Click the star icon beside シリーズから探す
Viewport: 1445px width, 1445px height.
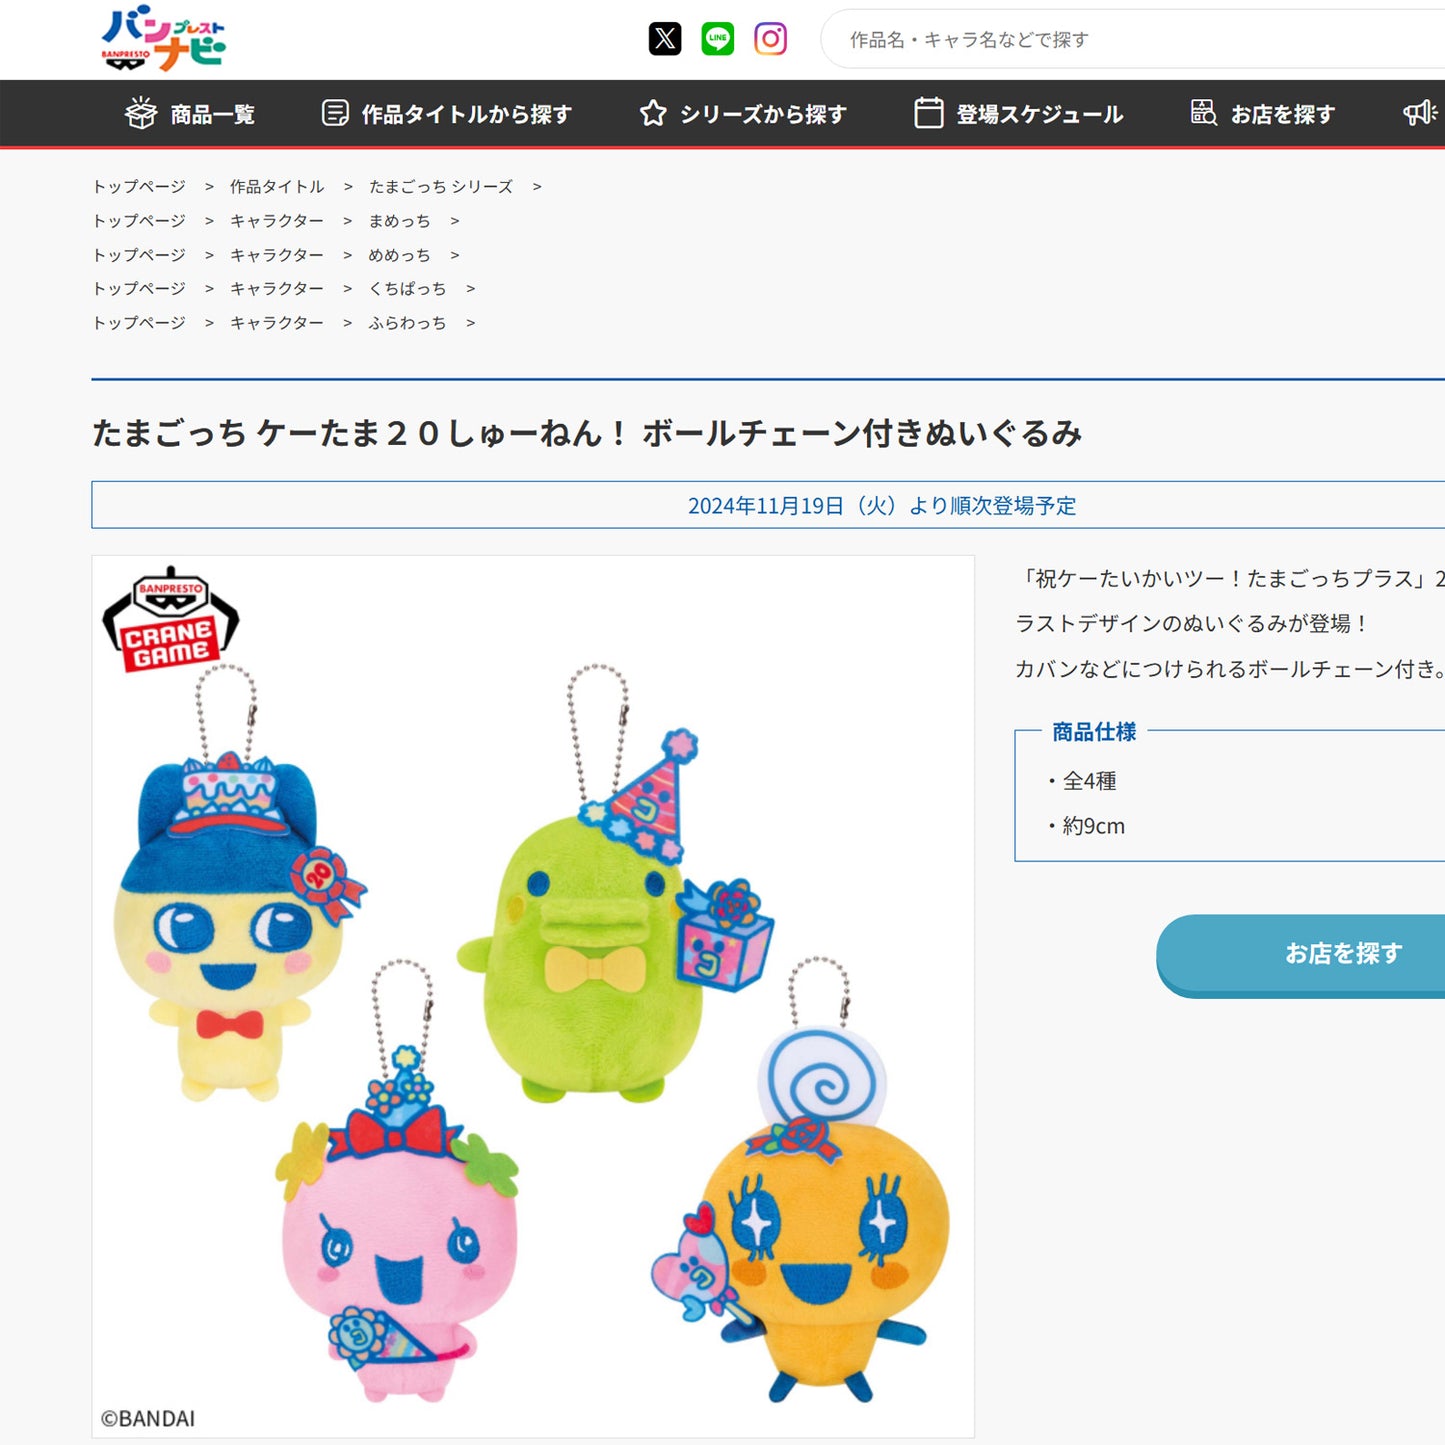click(653, 114)
